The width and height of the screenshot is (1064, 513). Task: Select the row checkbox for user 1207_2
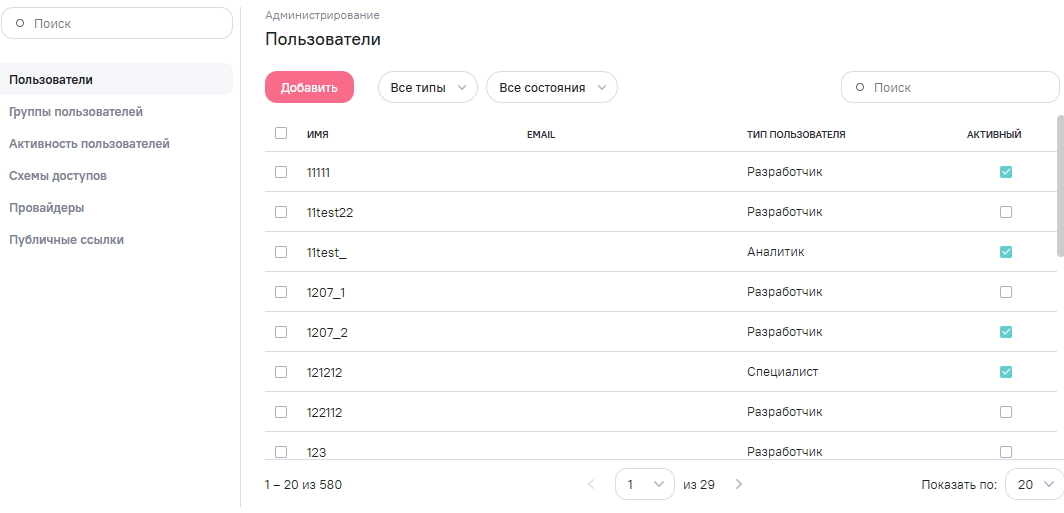pyautogui.click(x=281, y=332)
